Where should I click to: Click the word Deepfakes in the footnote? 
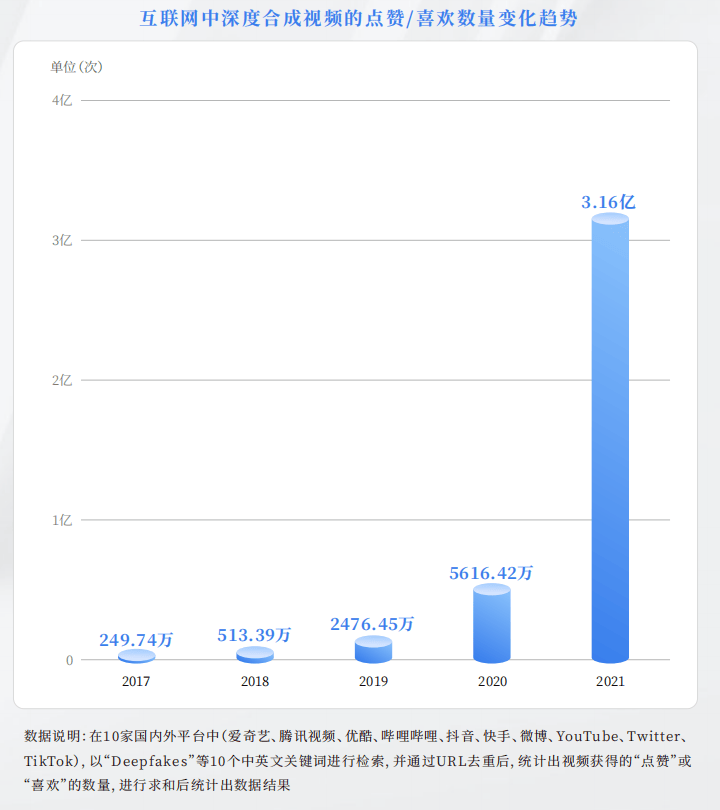tap(149, 761)
